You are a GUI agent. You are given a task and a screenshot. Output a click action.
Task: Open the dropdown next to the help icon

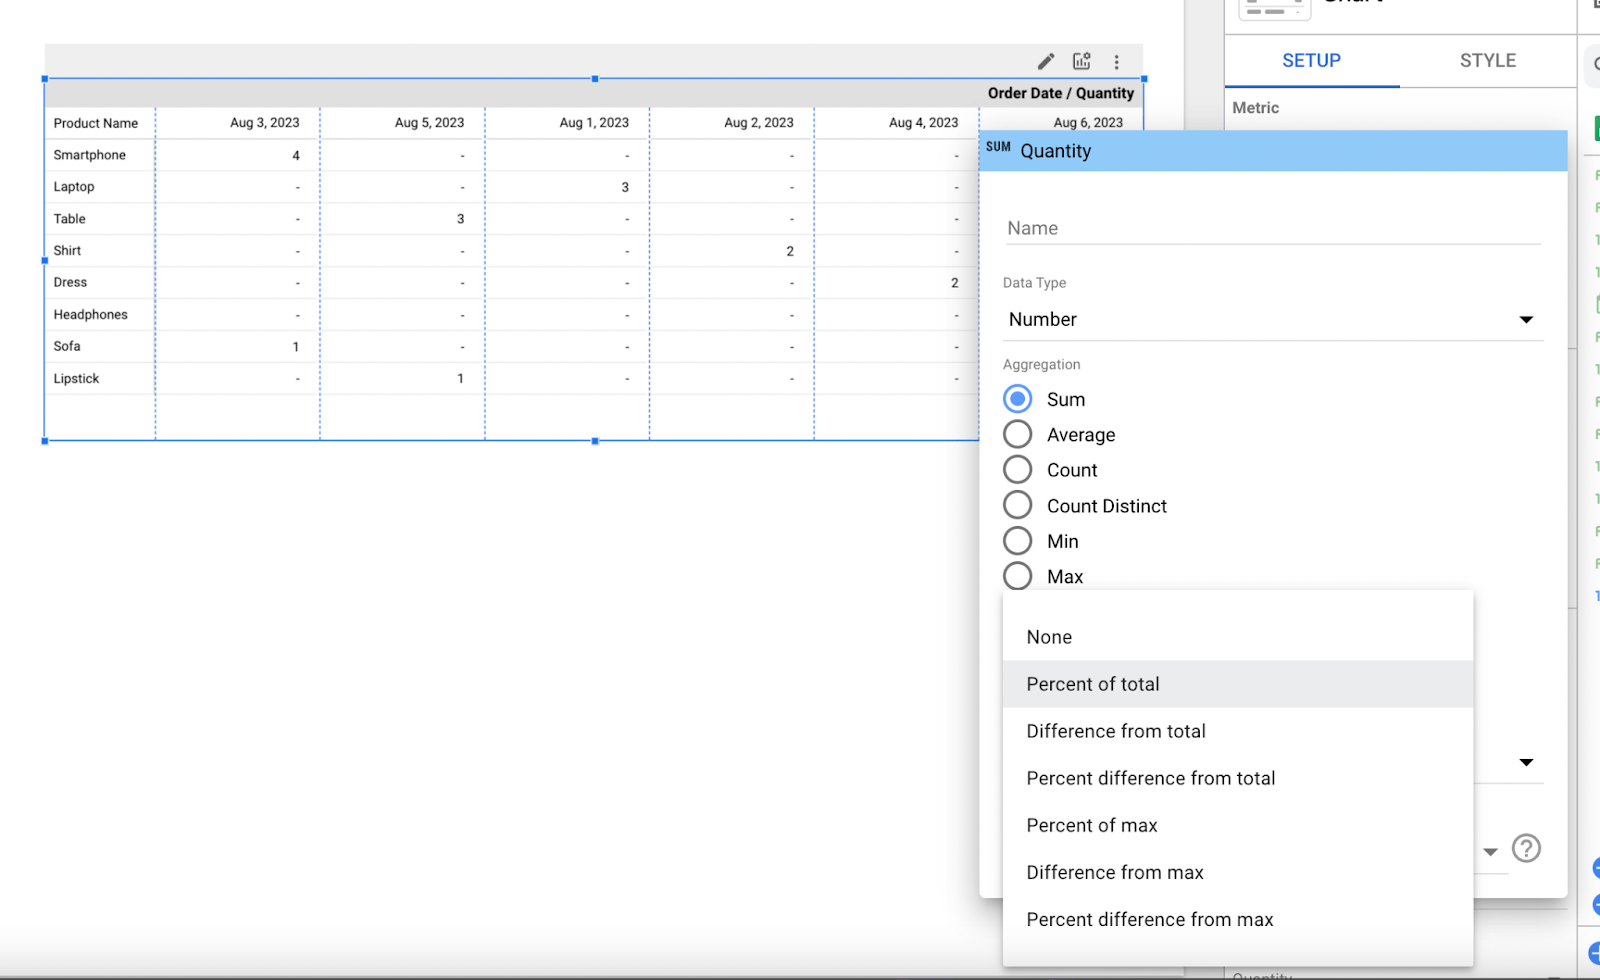[x=1489, y=851]
